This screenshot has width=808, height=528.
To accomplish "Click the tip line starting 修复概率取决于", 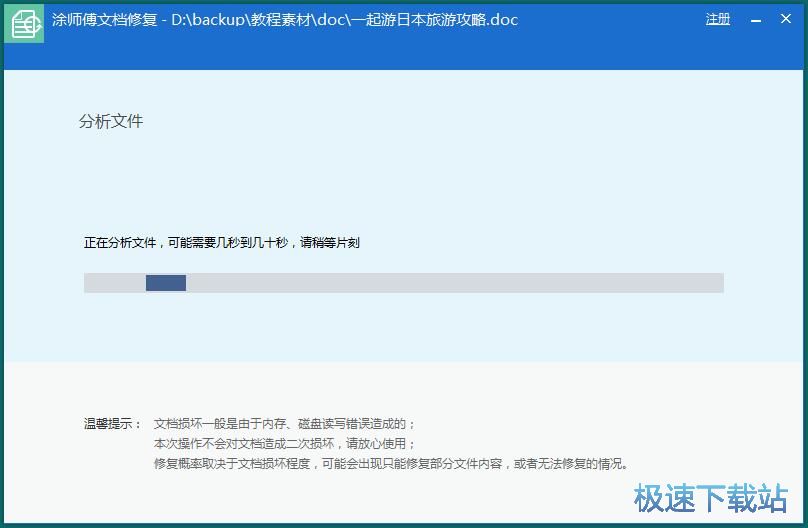I will 392,464.
